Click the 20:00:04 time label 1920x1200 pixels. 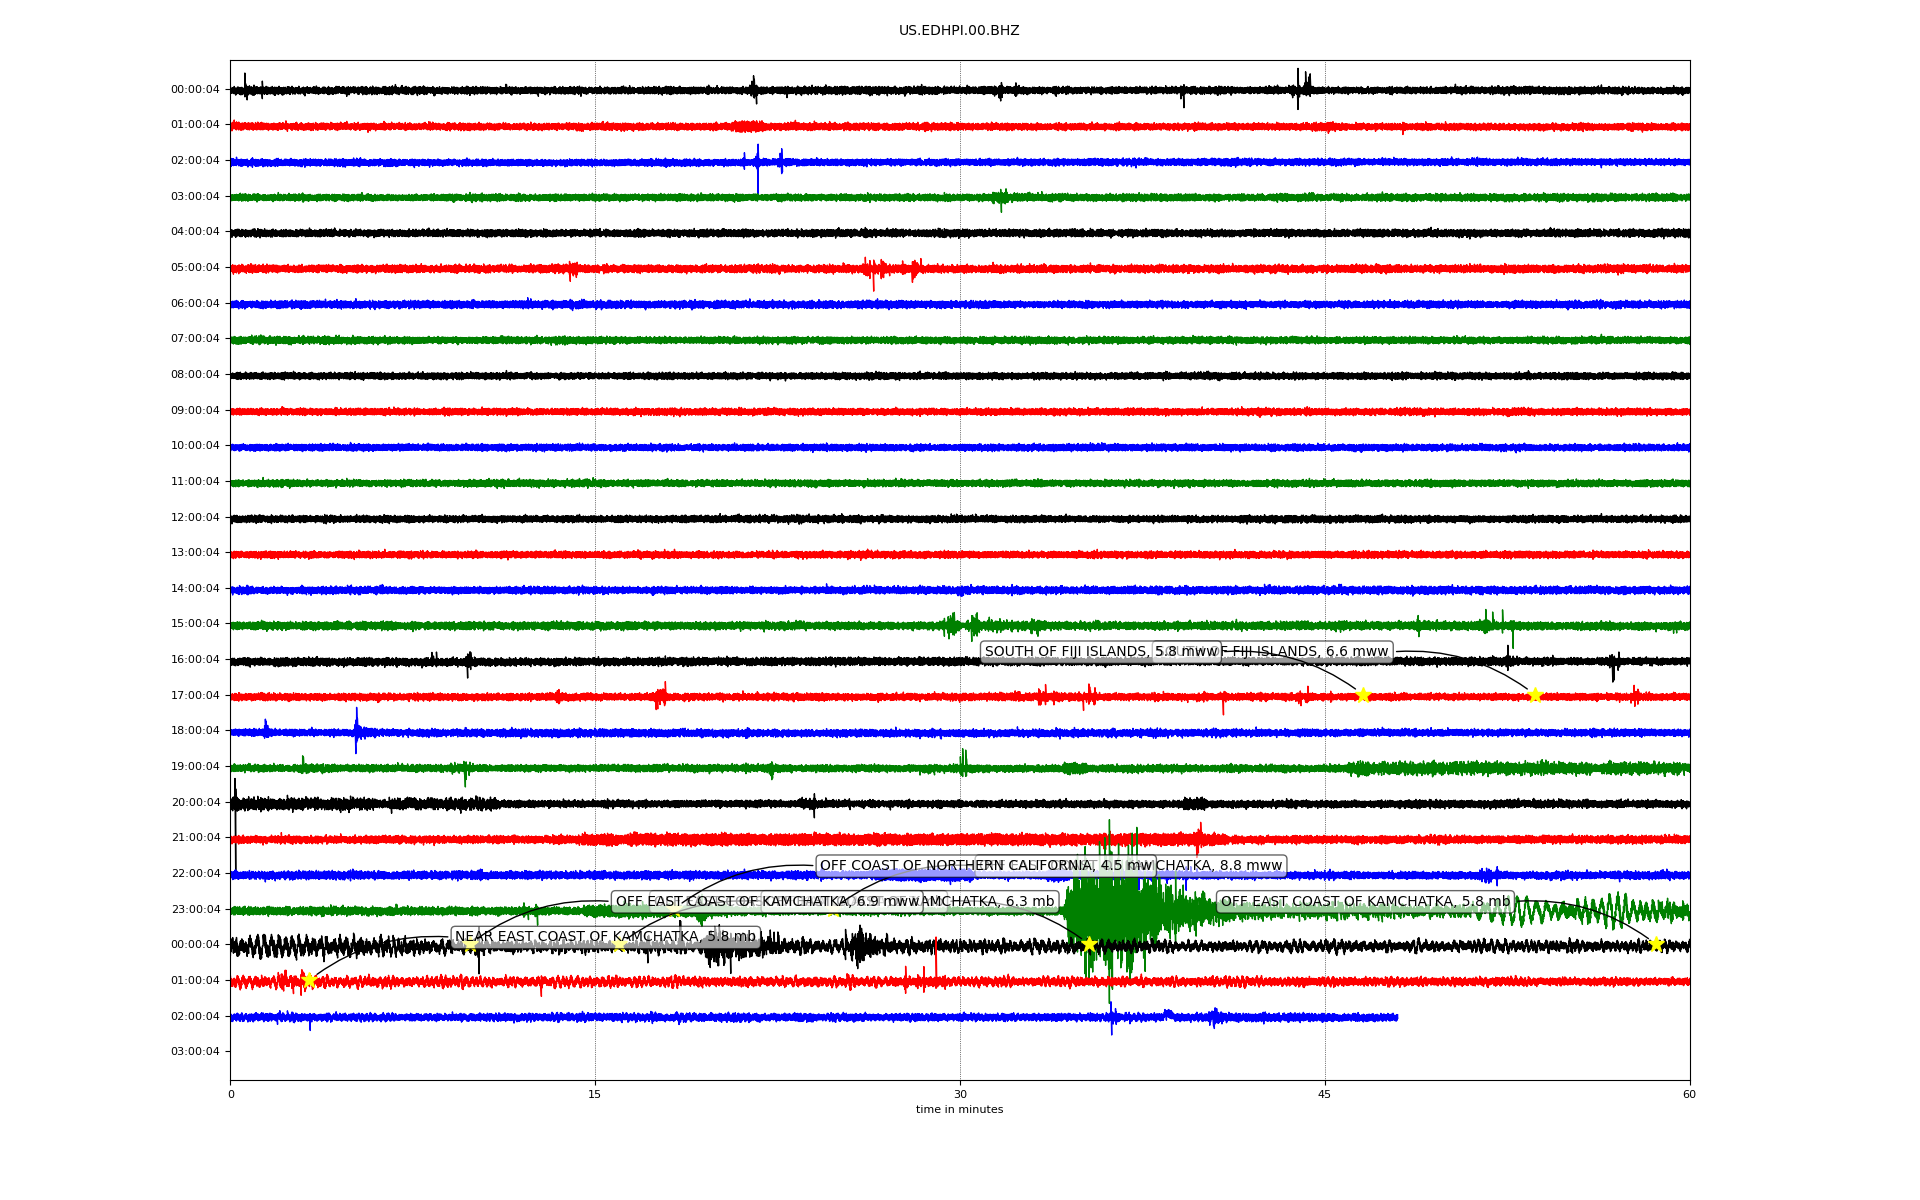195,803
